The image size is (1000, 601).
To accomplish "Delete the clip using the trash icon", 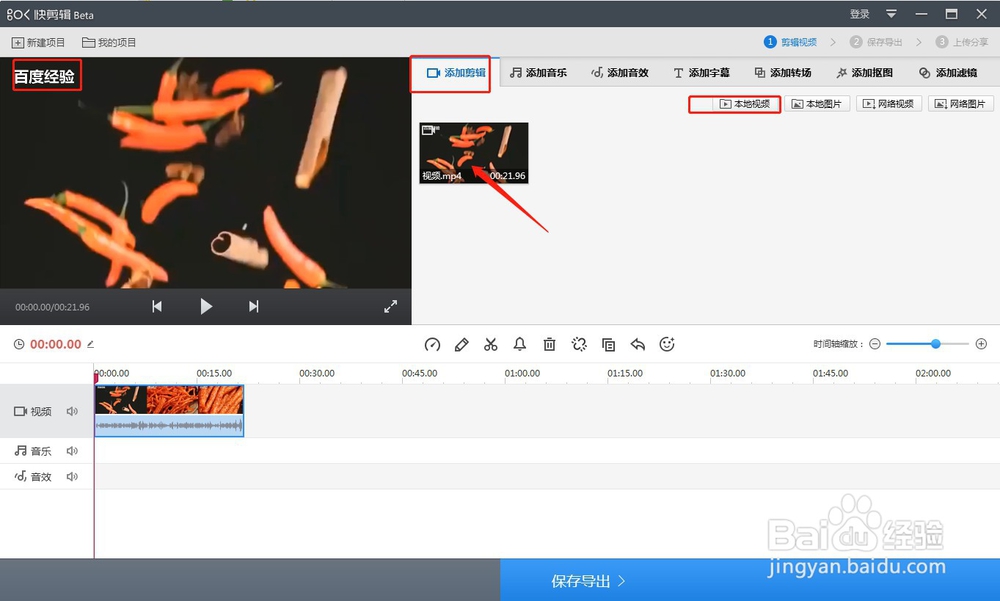I will pyautogui.click(x=549, y=344).
